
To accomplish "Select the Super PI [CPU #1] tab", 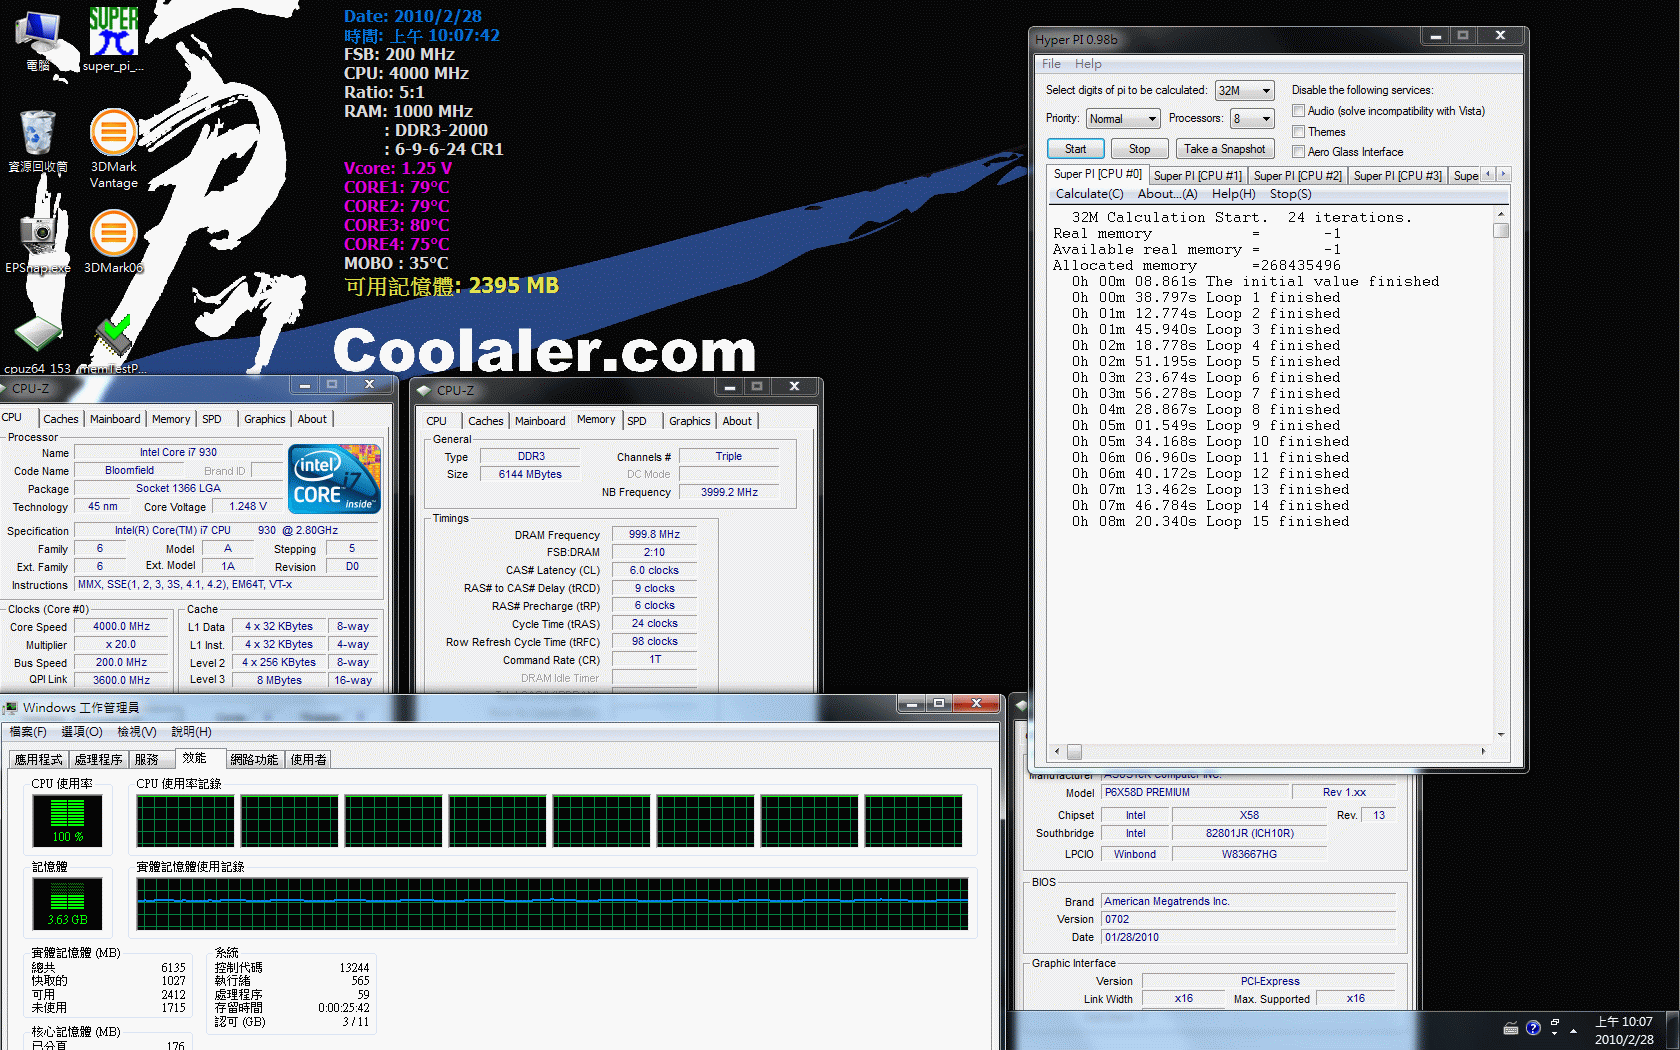I will coord(1197,176).
